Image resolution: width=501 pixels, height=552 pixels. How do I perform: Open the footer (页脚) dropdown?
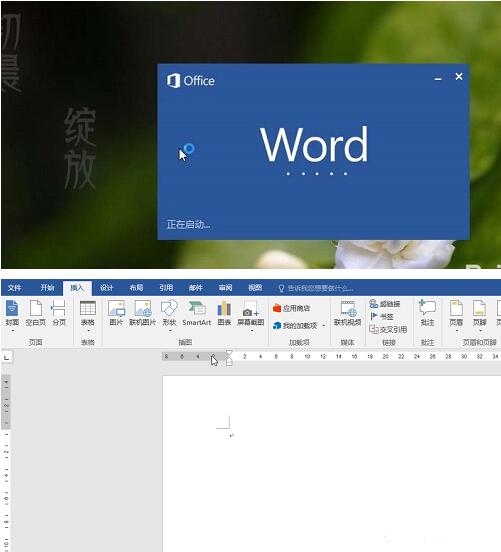point(480,315)
